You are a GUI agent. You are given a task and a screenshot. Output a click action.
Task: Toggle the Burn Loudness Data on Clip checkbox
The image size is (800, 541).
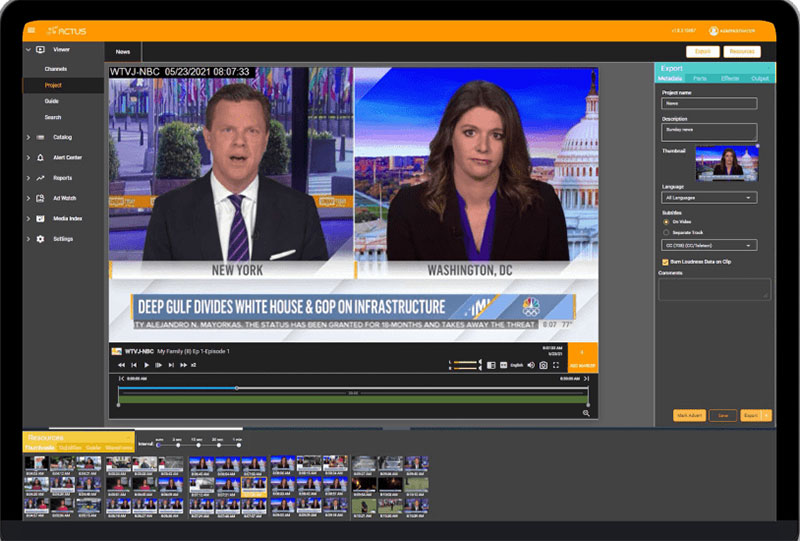[667, 262]
